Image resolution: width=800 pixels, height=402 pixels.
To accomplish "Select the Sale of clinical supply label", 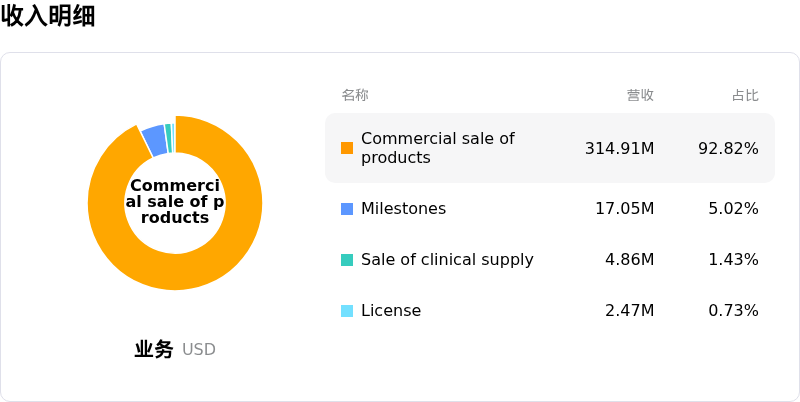I will point(447,260).
